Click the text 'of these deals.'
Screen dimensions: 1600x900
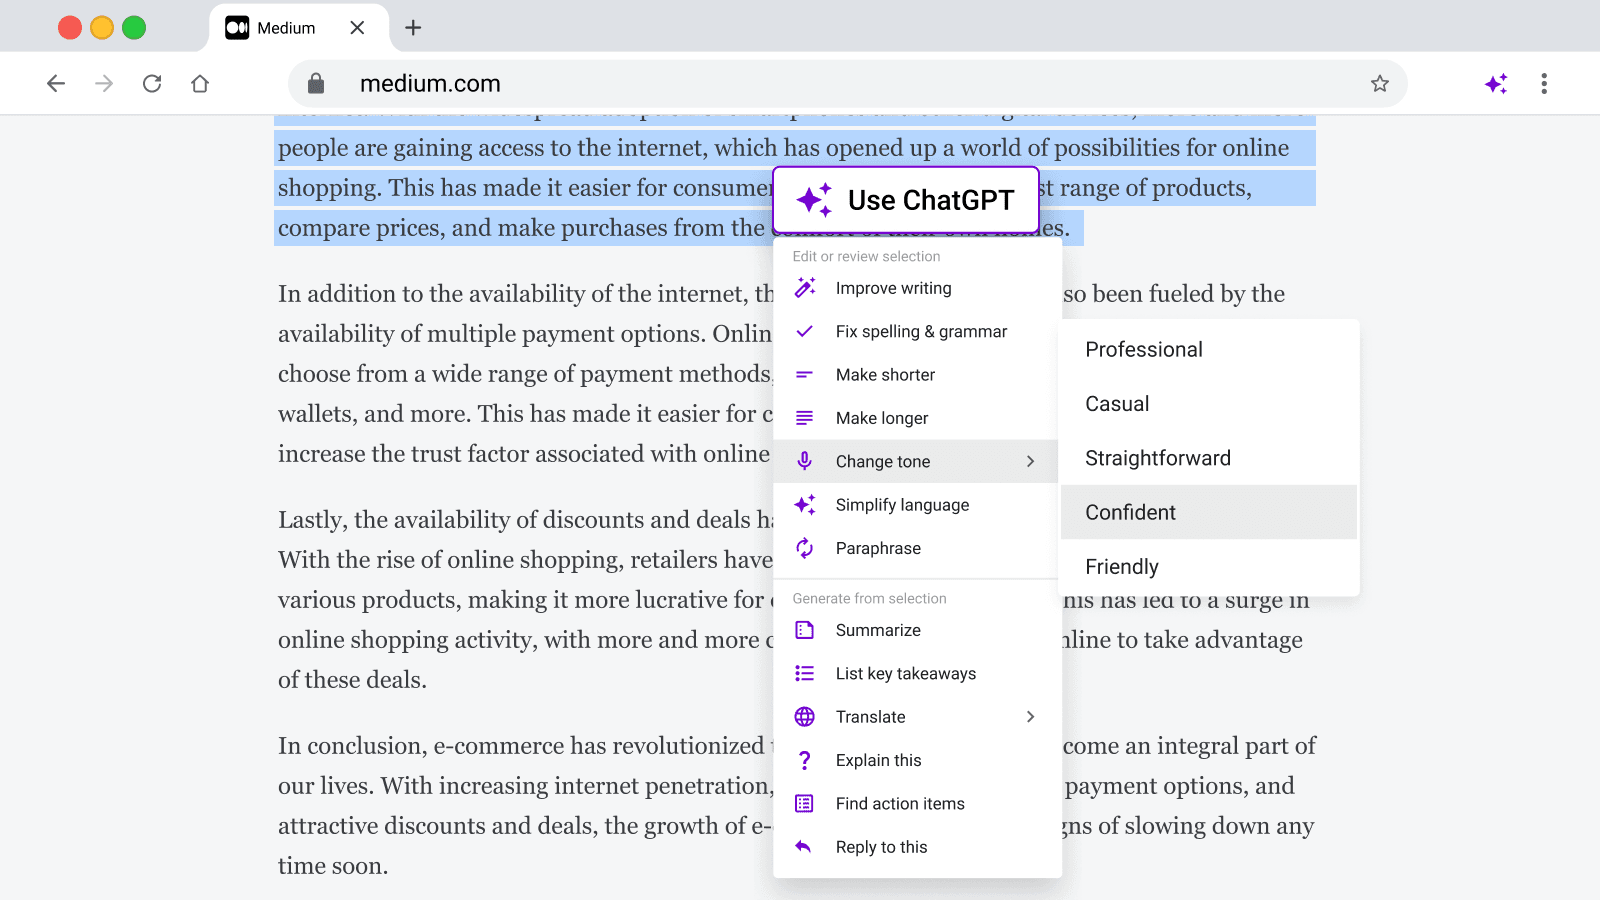(352, 680)
